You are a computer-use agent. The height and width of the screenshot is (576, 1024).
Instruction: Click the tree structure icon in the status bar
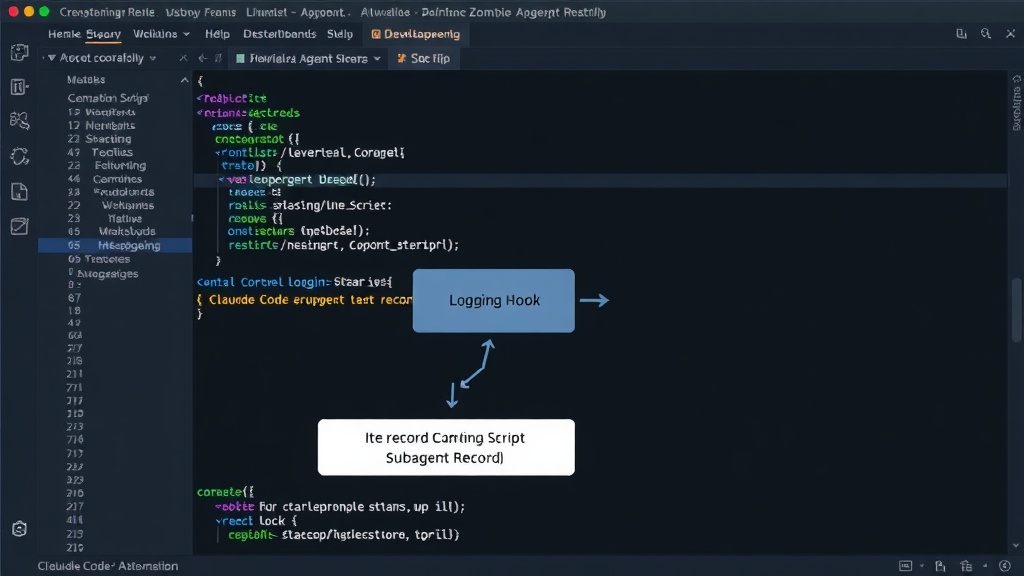coord(967,566)
